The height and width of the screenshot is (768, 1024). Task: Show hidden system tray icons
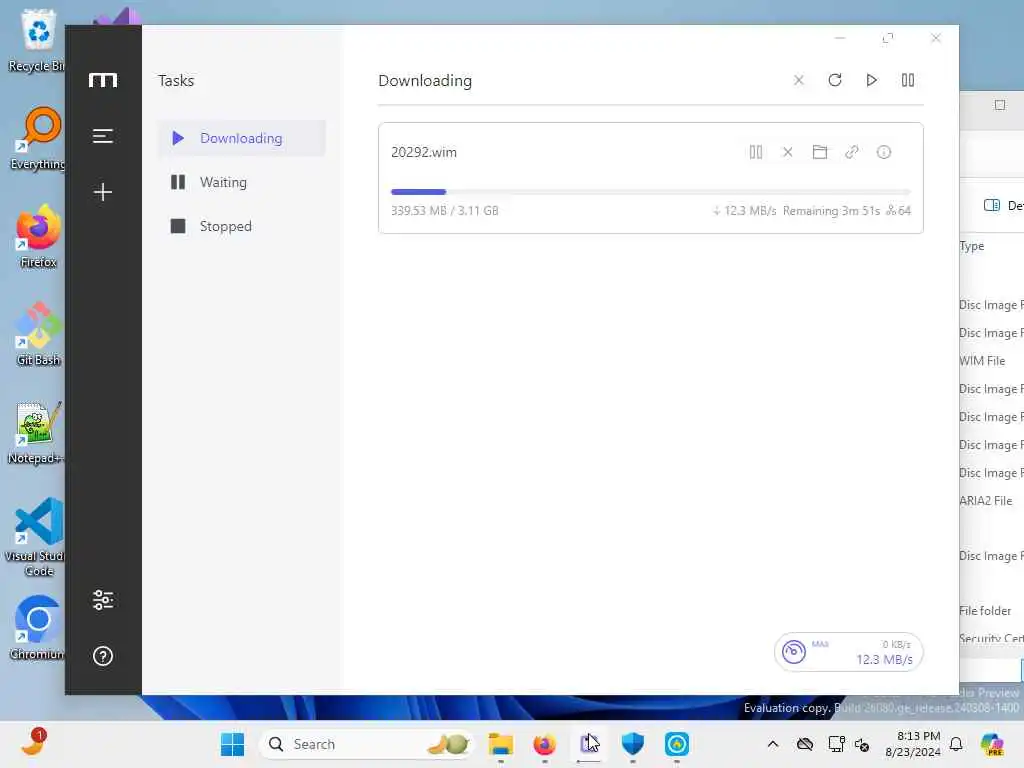(773, 744)
